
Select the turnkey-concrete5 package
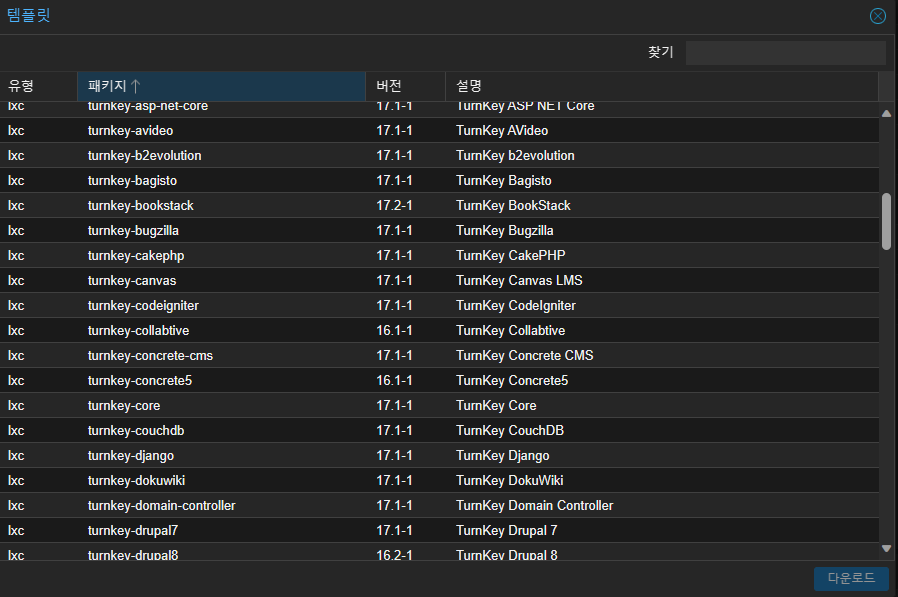tap(140, 381)
